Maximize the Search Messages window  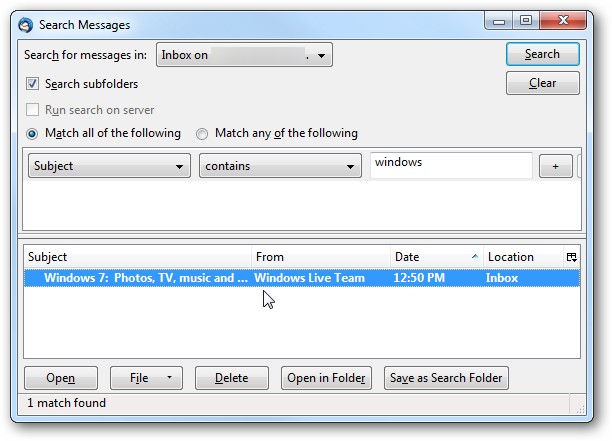click(x=526, y=21)
